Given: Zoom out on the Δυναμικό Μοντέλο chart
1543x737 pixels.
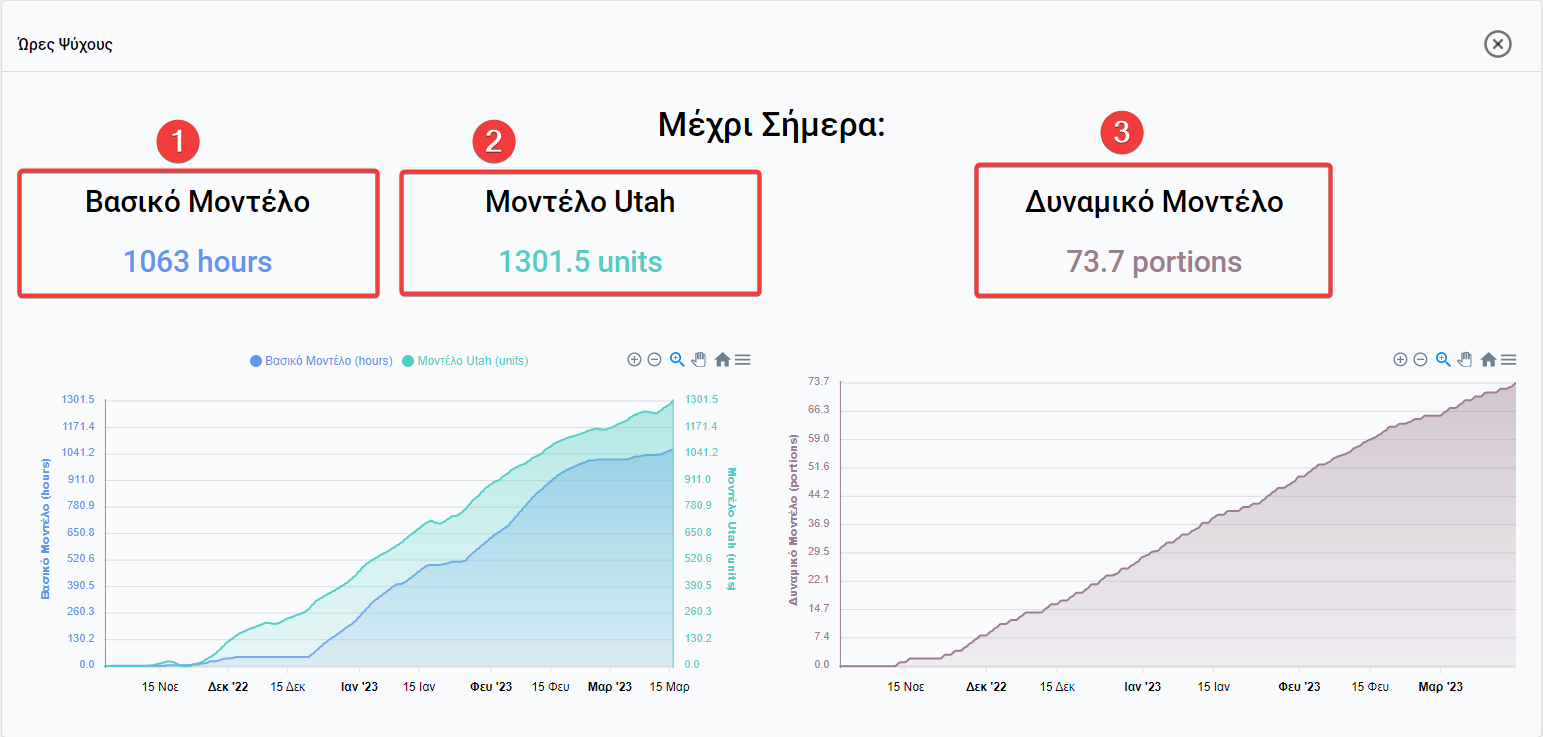Looking at the screenshot, I should (x=1420, y=360).
